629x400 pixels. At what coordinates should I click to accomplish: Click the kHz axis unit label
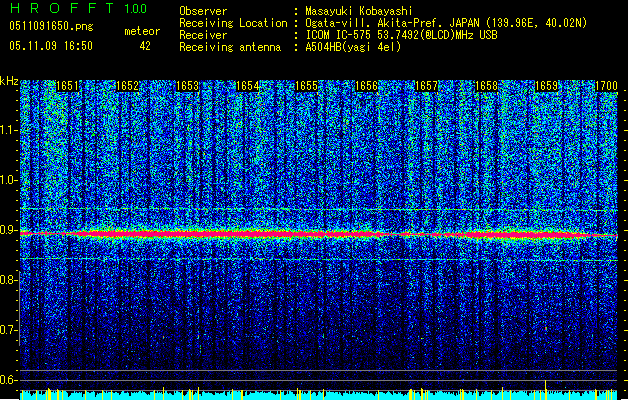[x=9, y=80]
